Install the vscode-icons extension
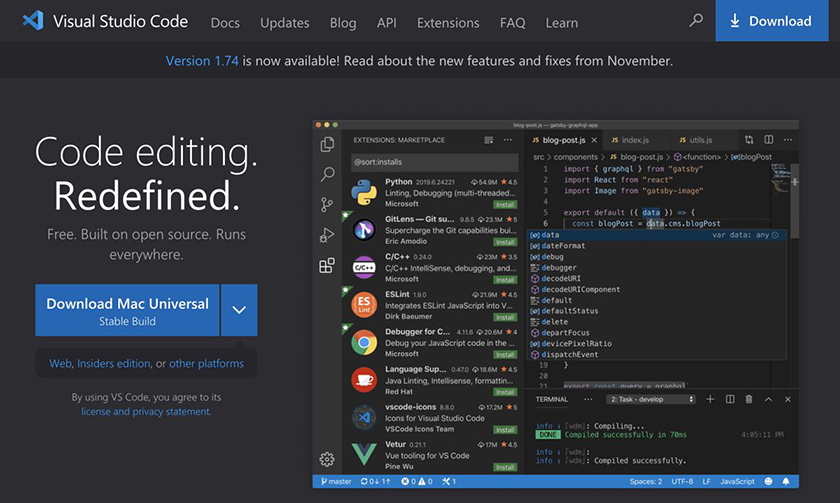The width and height of the screenshot is (840, 503). [x=505, y=430]
